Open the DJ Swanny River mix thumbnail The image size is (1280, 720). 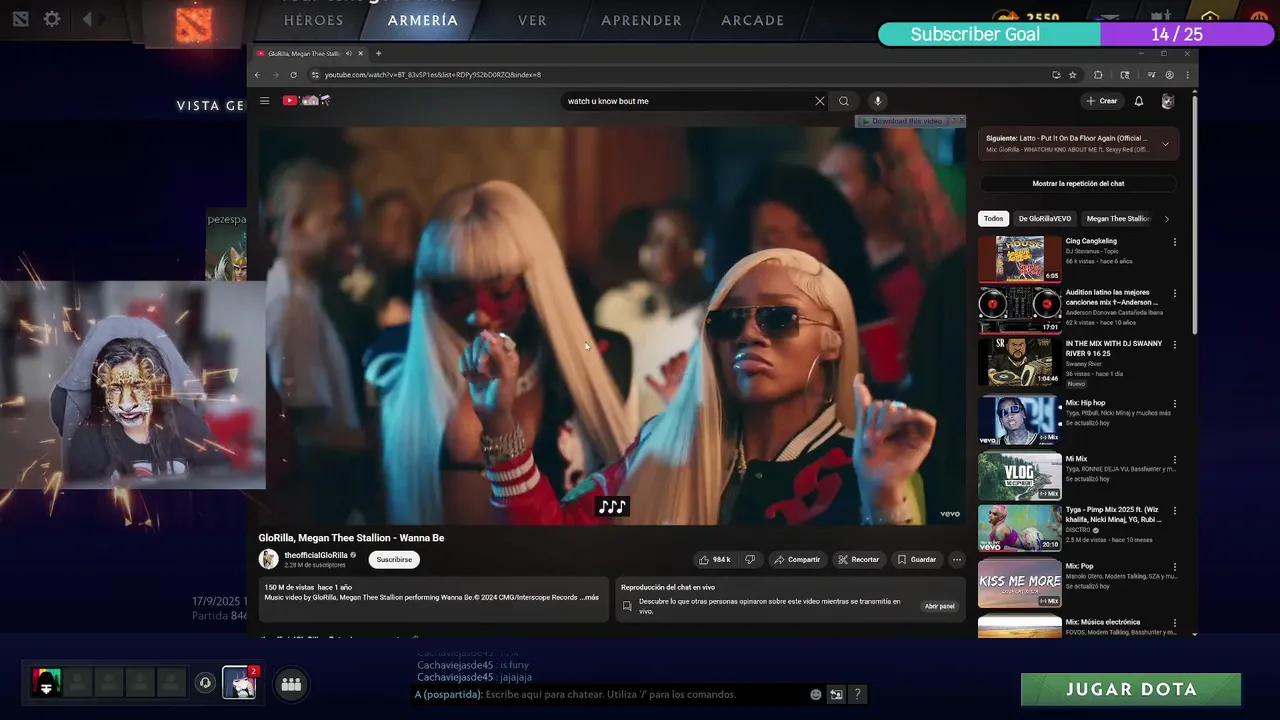tap(1020, 363)
